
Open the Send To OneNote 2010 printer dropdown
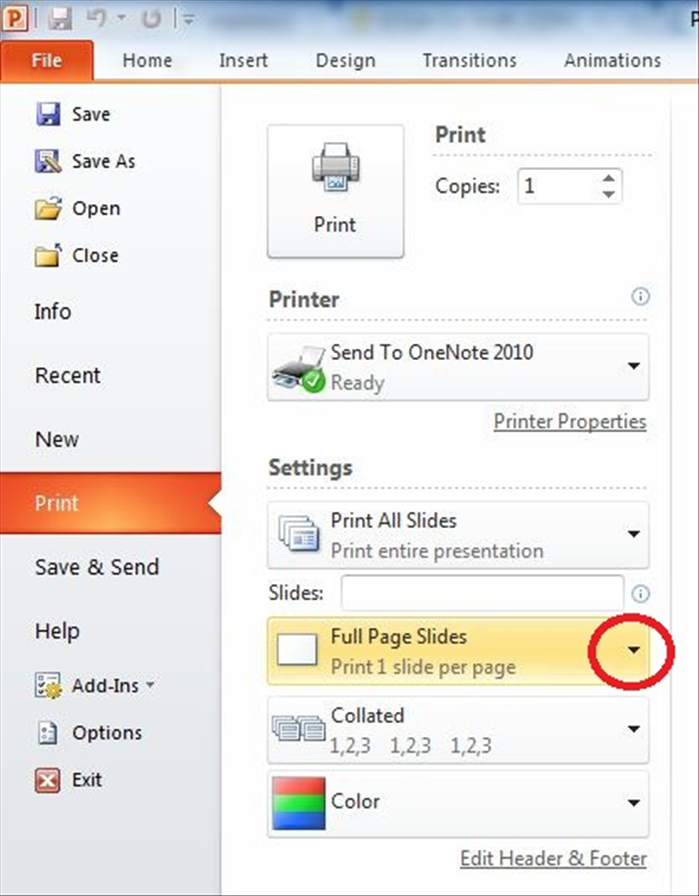(458, 367)
